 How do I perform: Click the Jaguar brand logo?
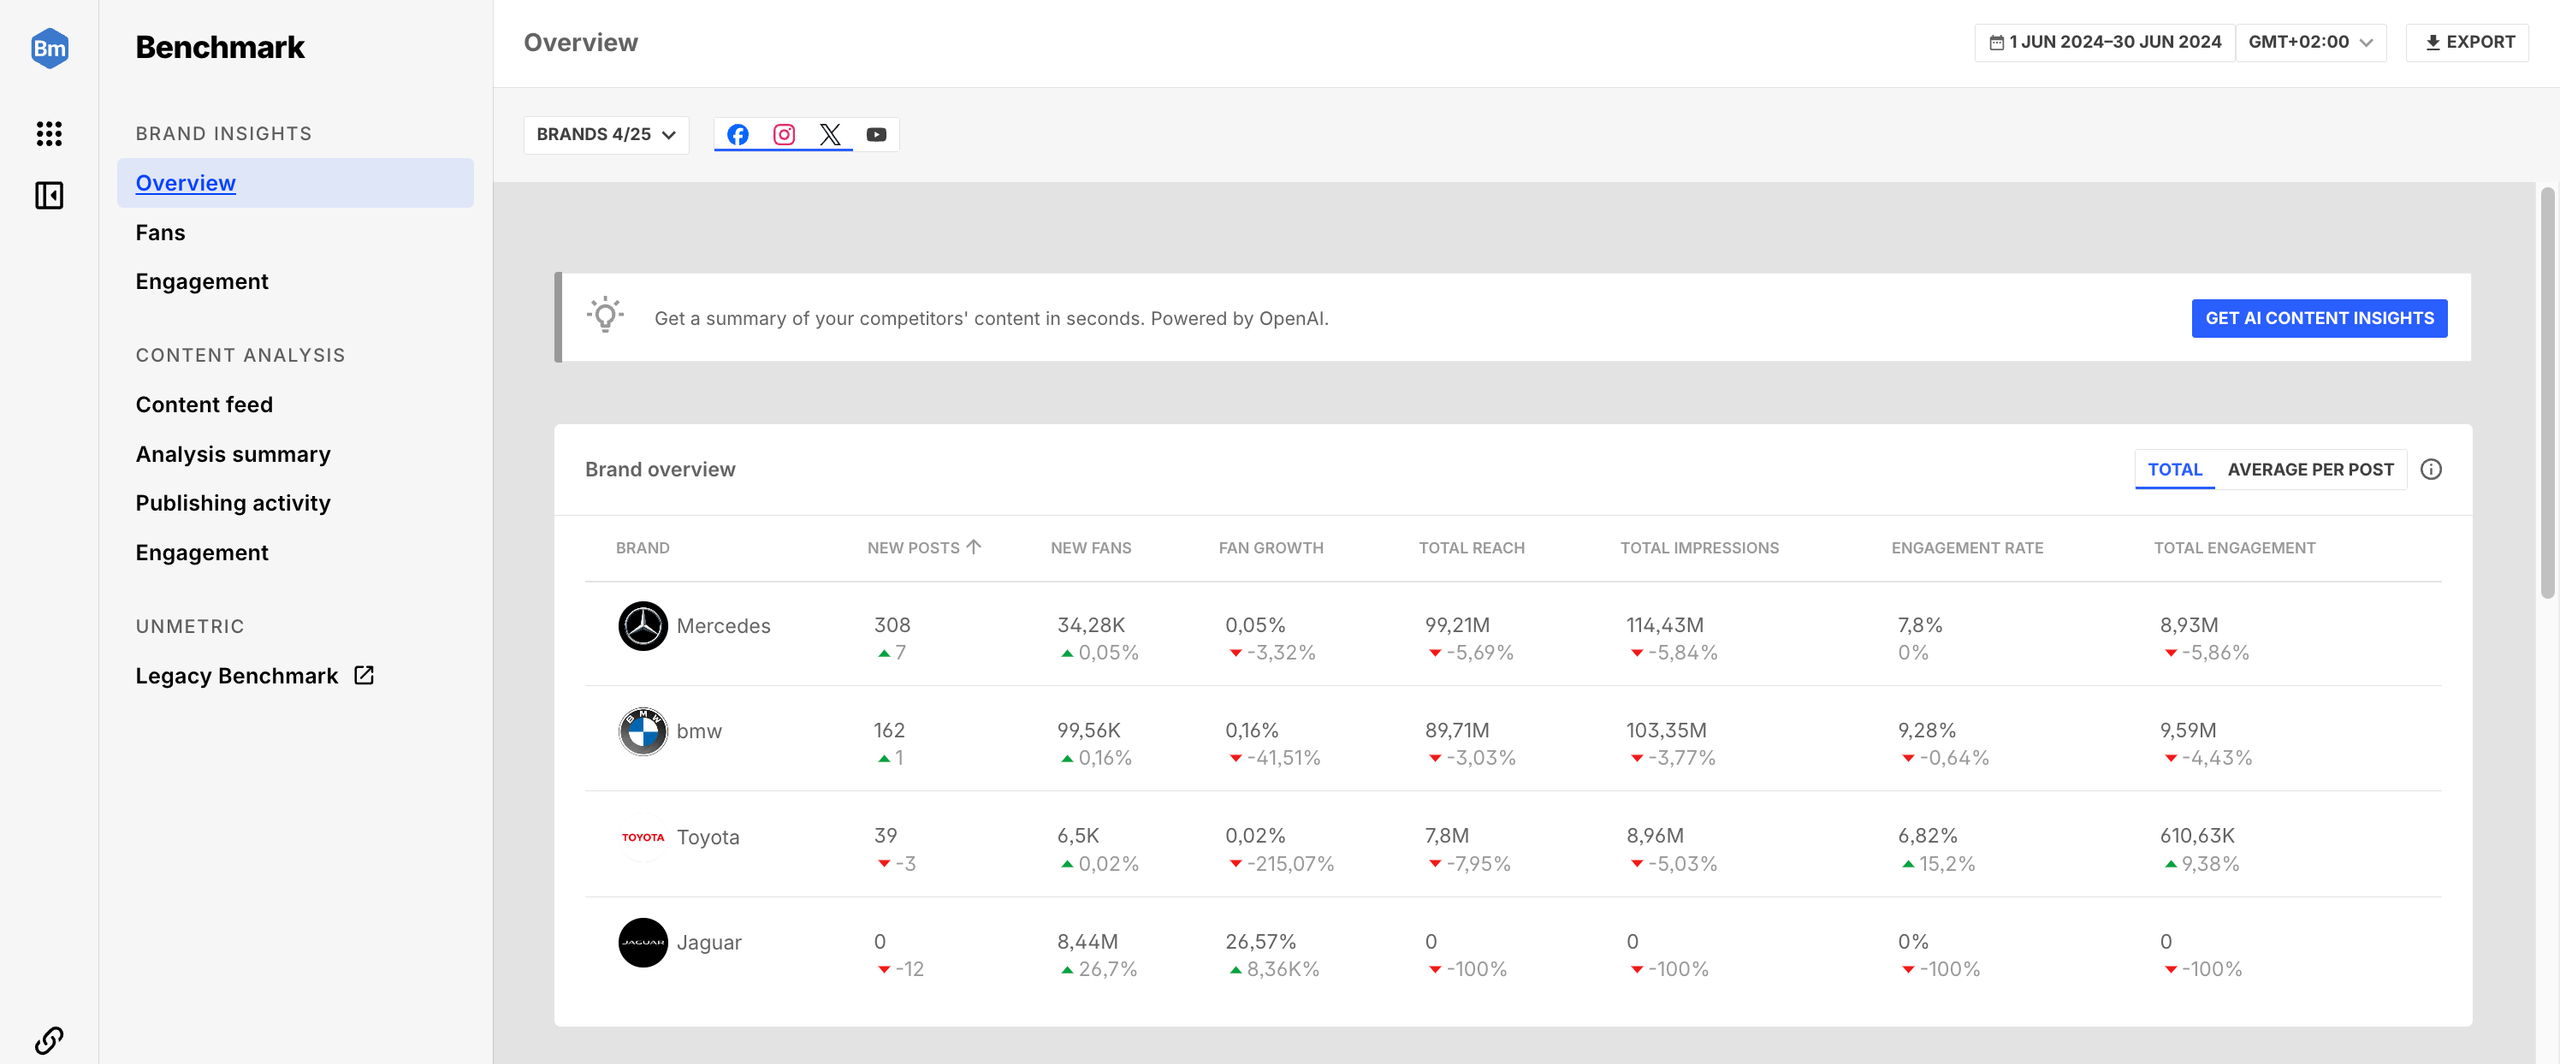pyautogui.click(x=643, y=942)
